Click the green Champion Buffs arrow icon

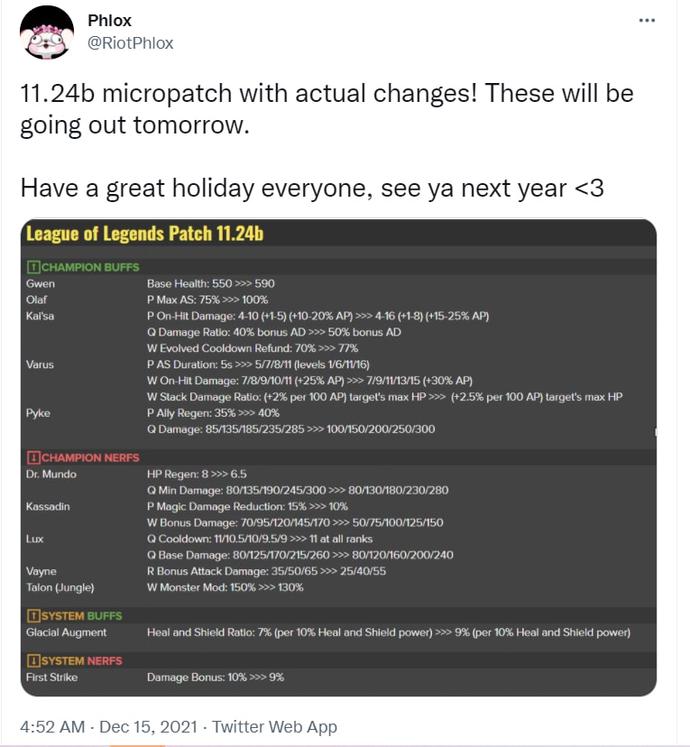tap(32, 267)
